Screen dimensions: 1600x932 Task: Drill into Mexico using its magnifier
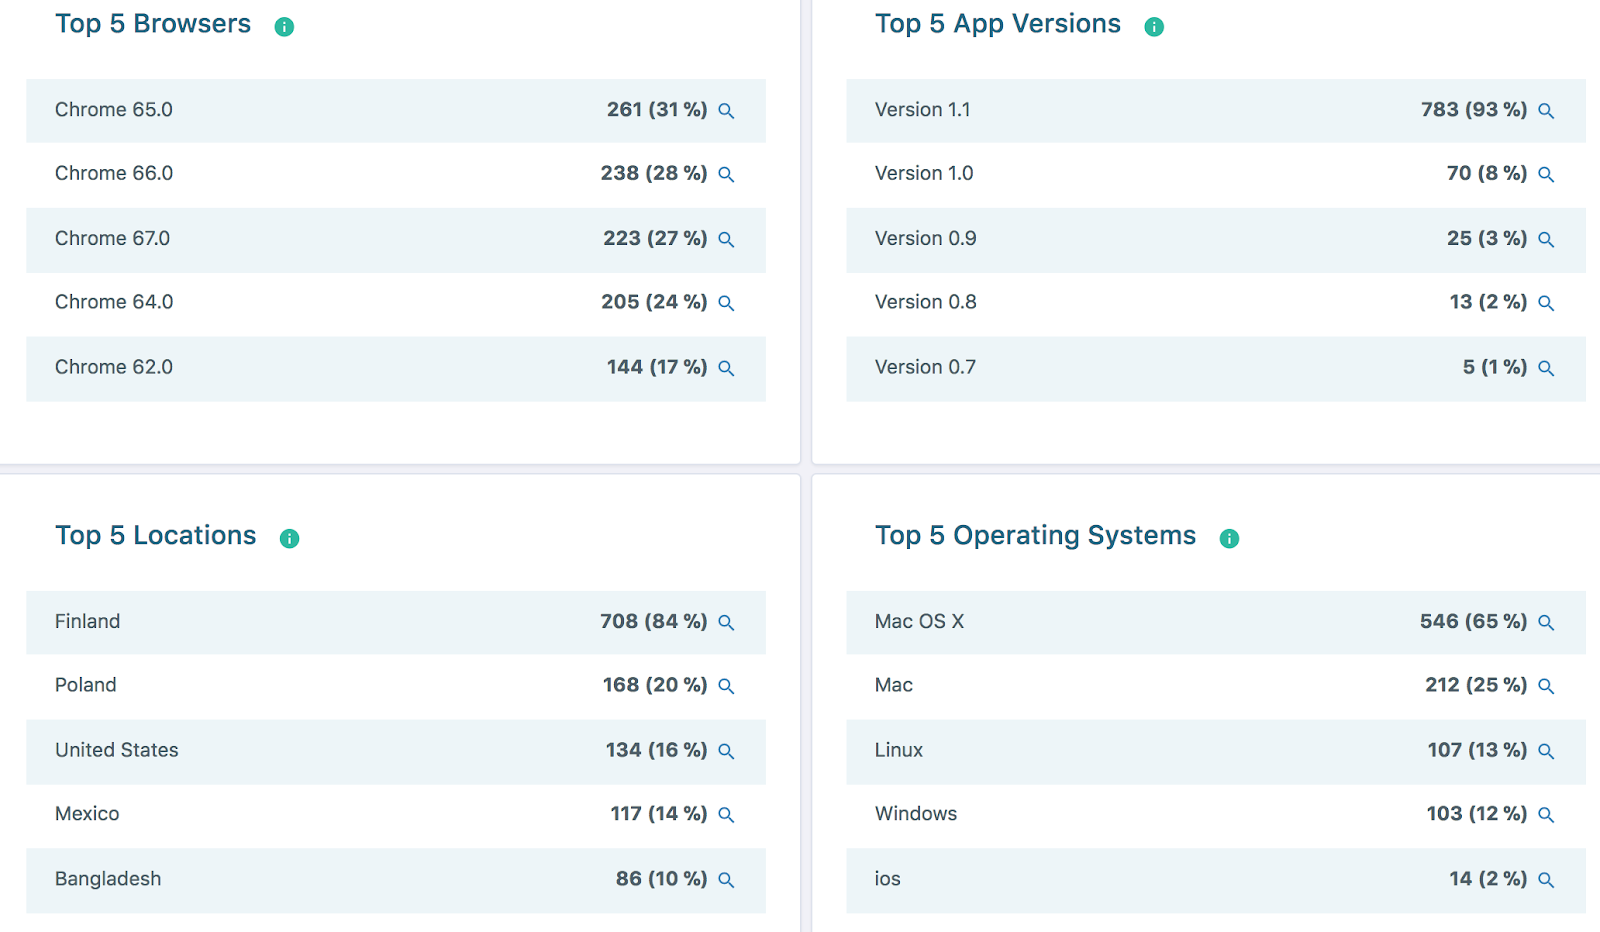tap(727, 815)
